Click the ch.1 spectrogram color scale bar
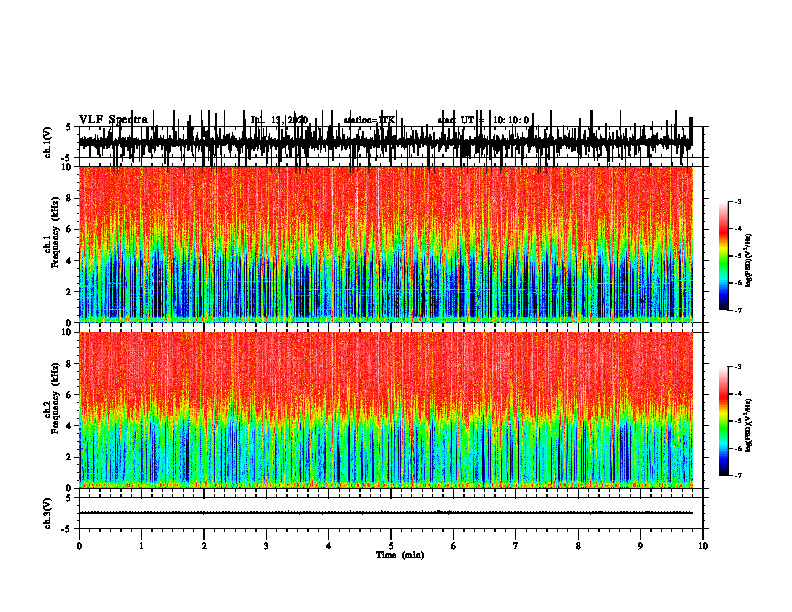This screenshot has width=792, height=612. tap(723, 256)
